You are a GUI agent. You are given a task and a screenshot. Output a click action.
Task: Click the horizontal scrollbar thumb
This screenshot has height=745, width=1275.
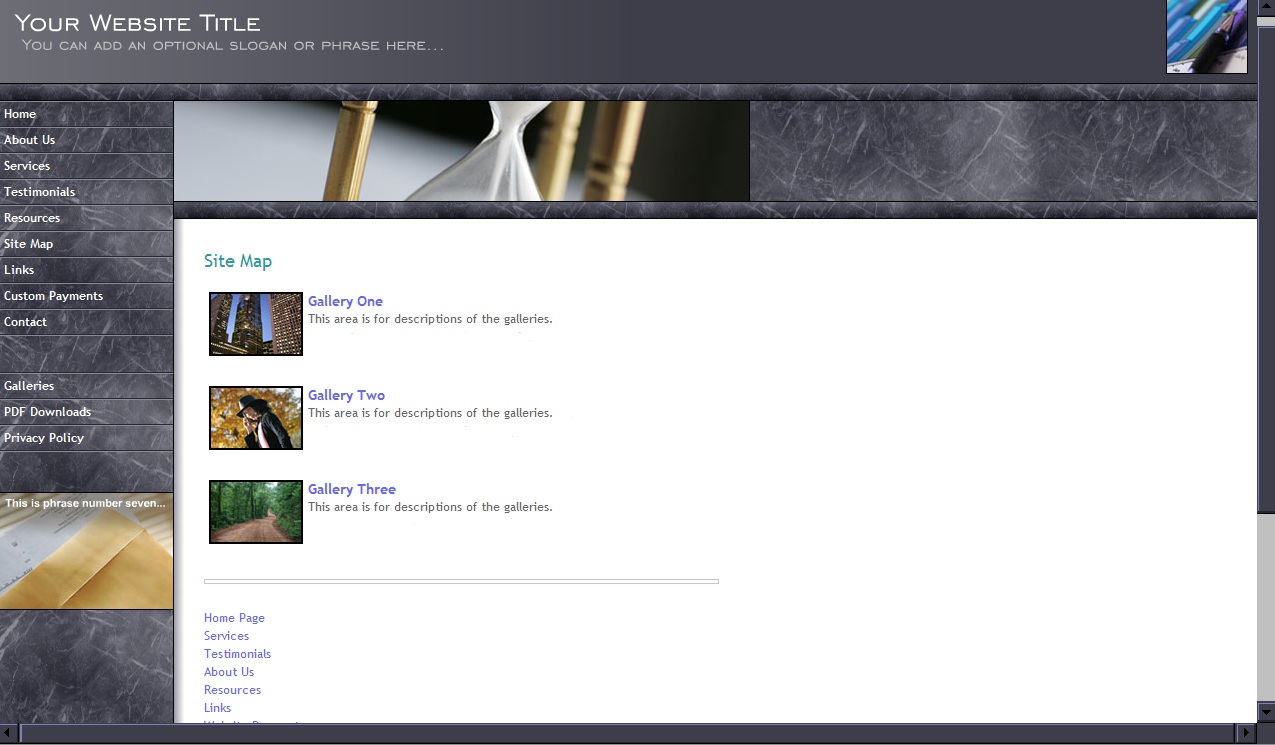[628, 733]
